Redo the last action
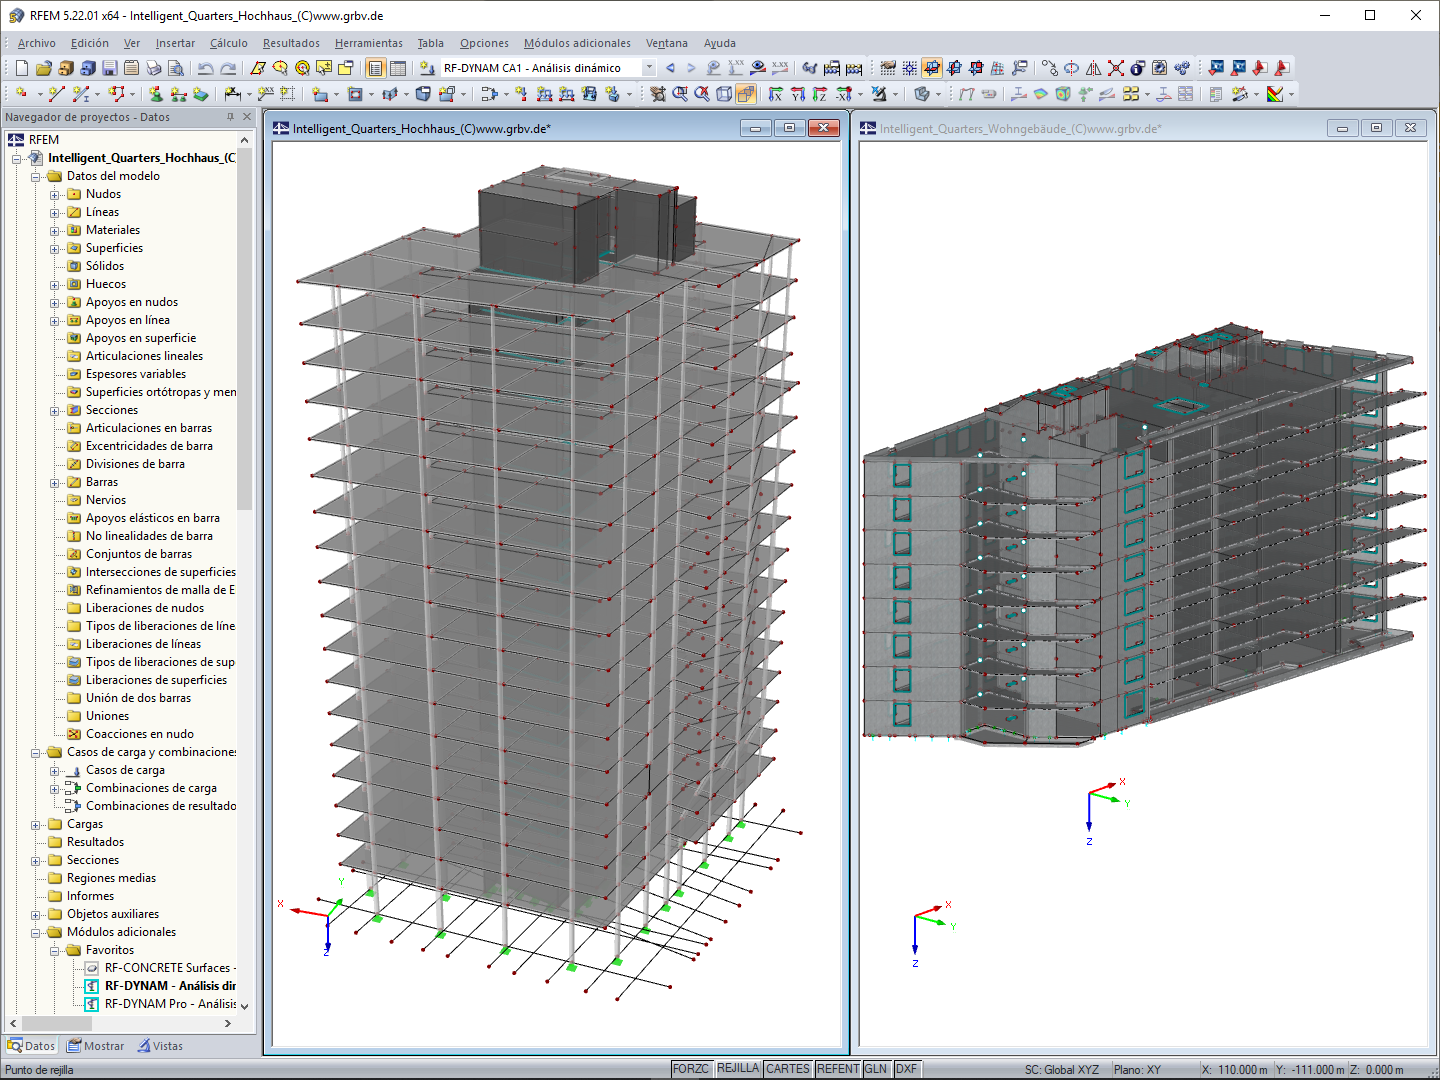The width and height of the screenshot is (1440, 1080). tap(228, 68)
